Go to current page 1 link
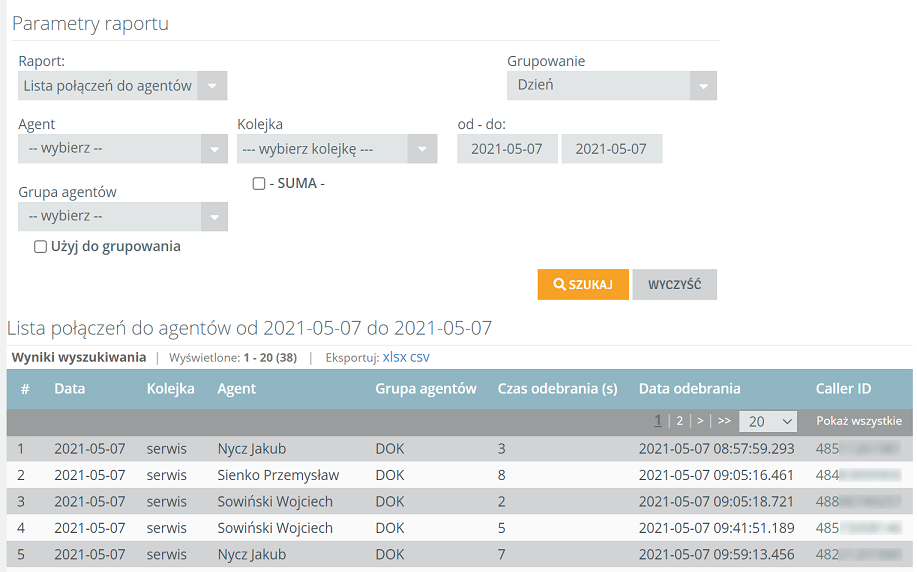 pos(658,421)
